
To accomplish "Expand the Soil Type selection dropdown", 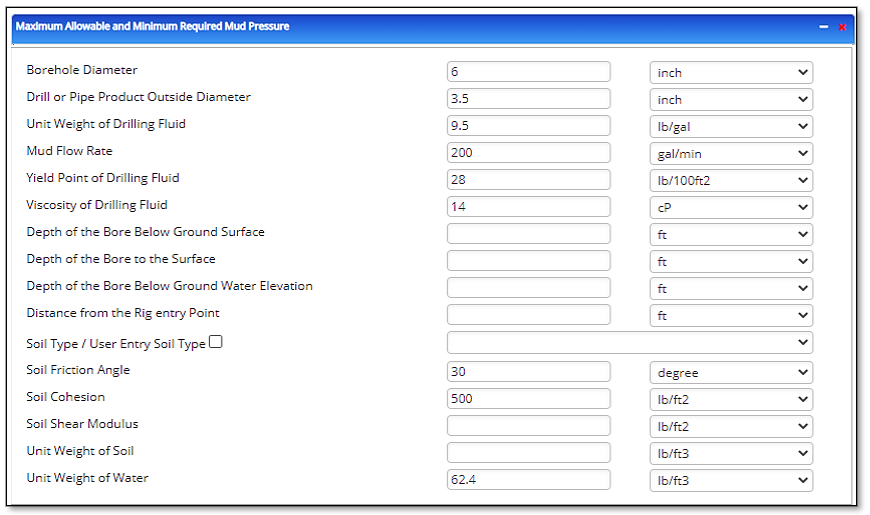I will point(629,343).
